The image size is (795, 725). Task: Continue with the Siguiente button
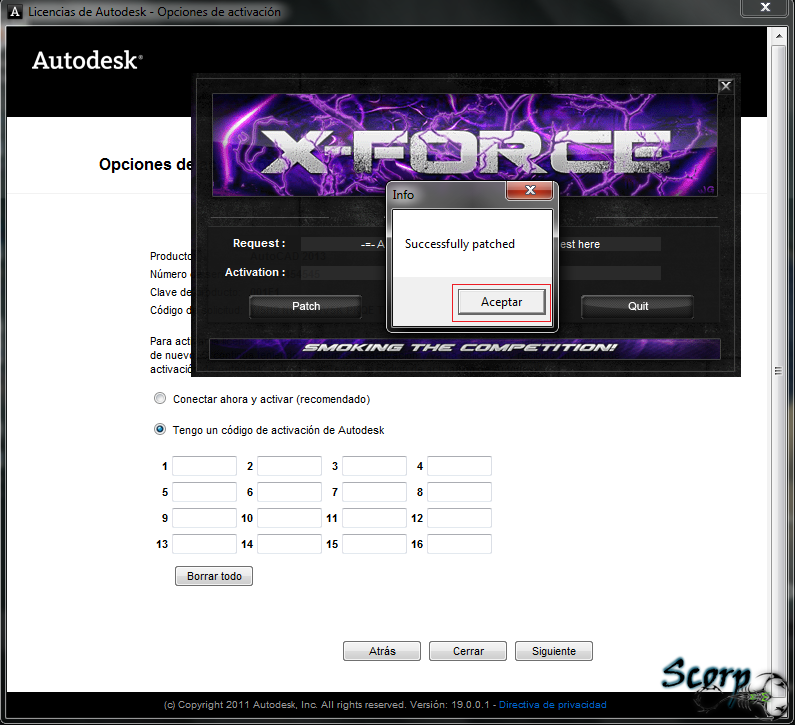[x=554, y=651]
